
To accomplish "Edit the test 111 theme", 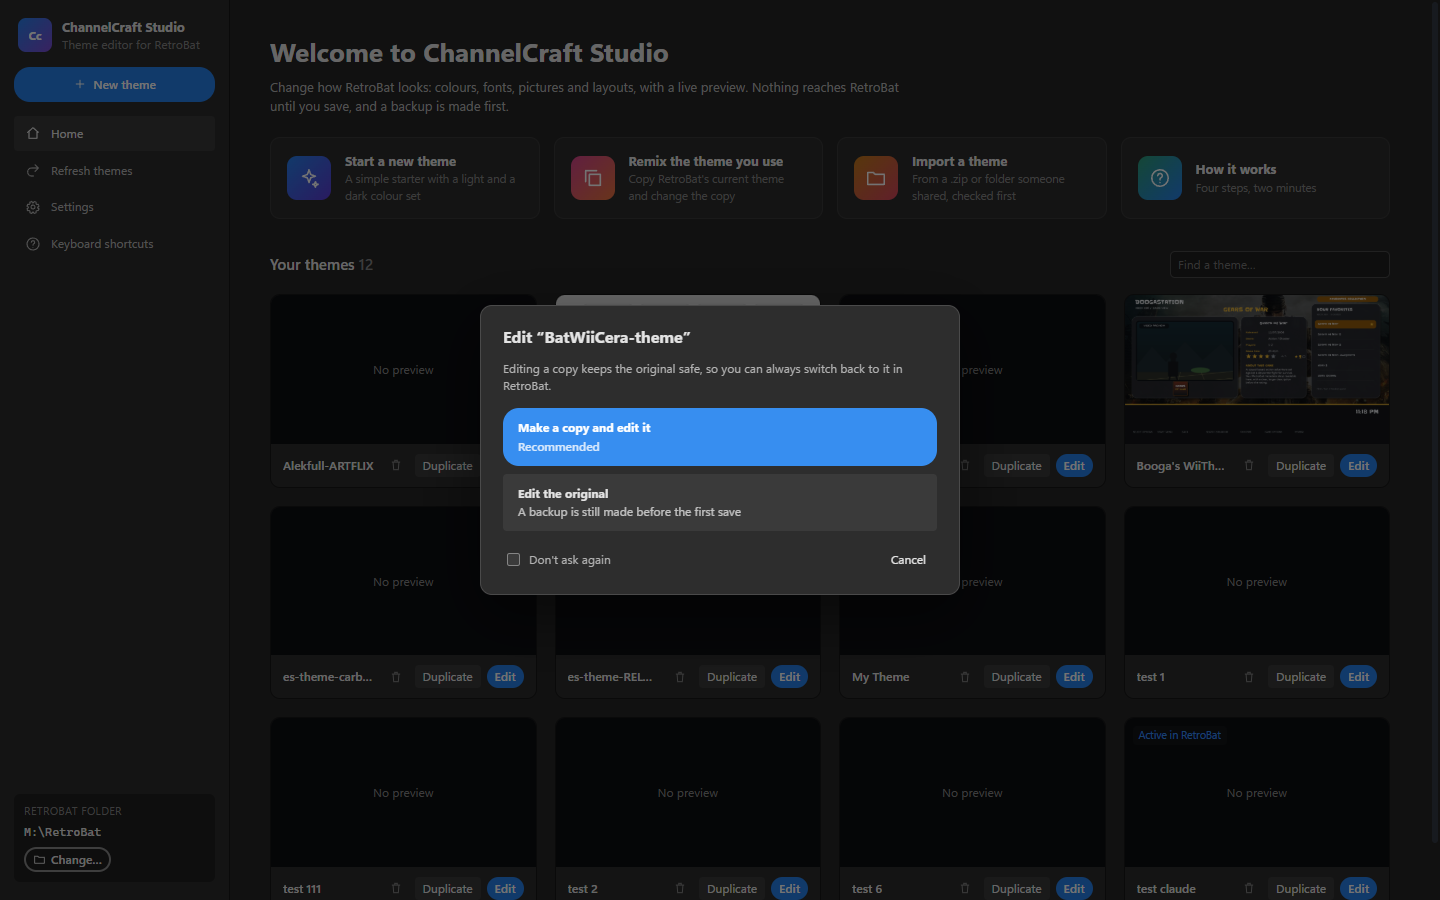I will point(506,889).
